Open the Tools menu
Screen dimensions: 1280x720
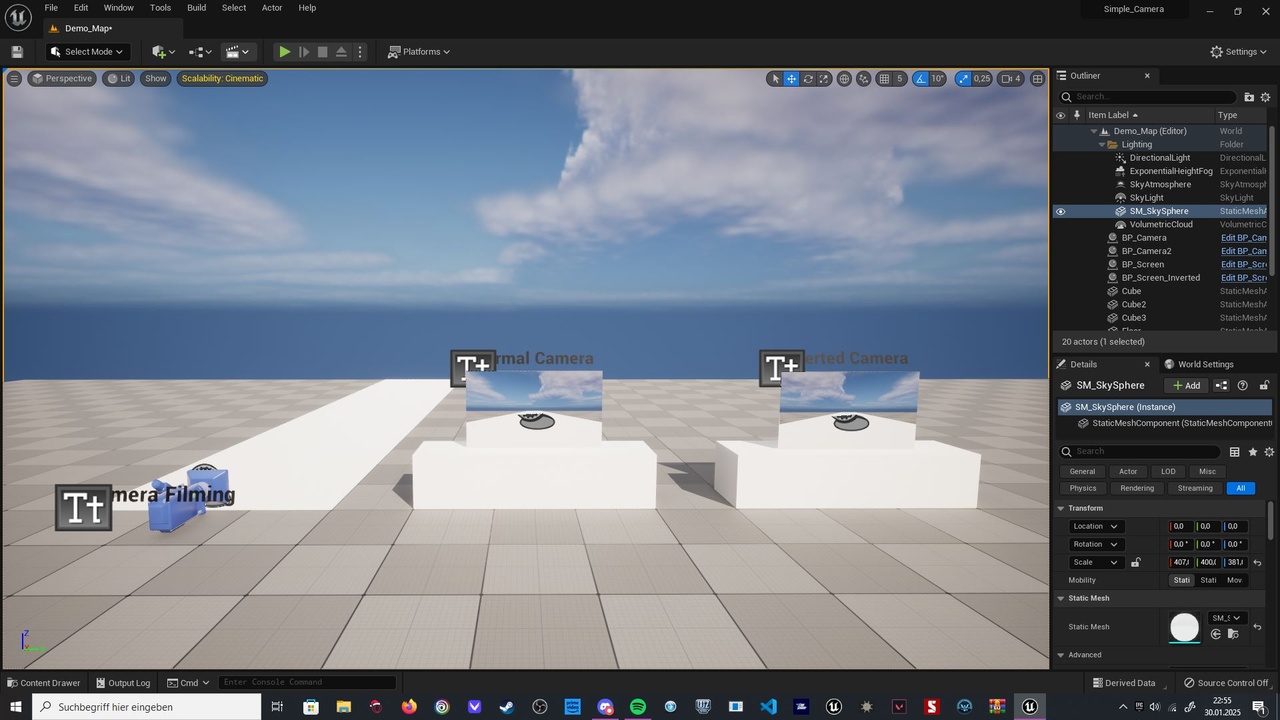pyautogui.click(x=160, y=8)
